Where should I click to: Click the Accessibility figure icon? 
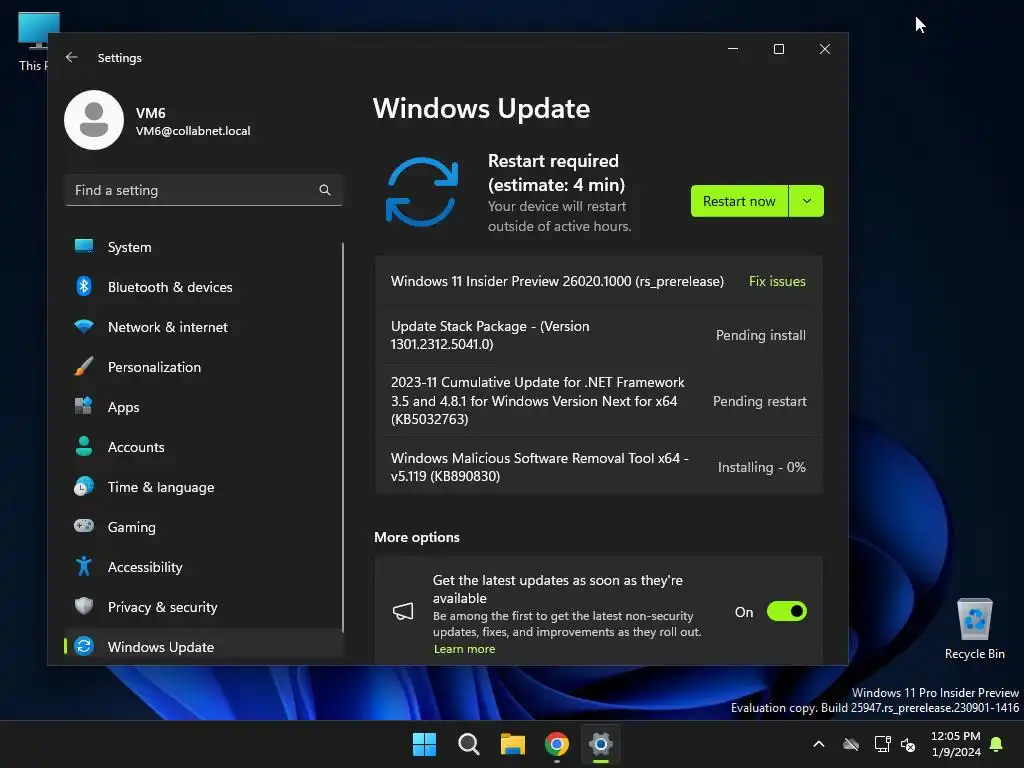[x=84, y=566]
